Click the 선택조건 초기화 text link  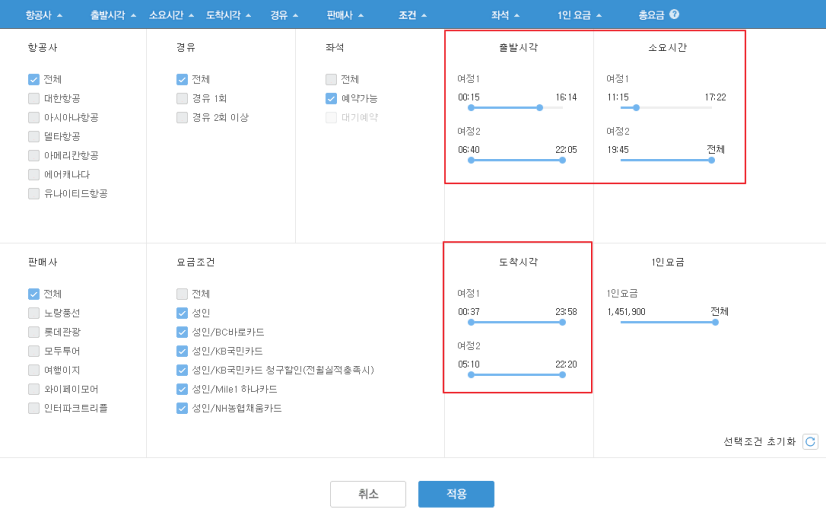coord(759,442)
